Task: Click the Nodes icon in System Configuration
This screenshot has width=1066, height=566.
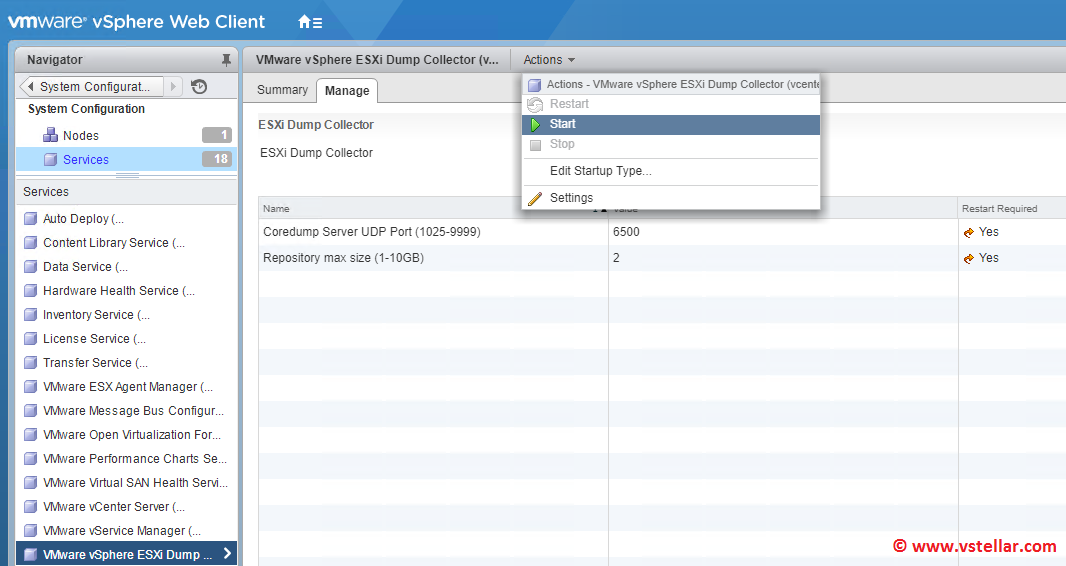Action: click(x=50, y=135)
